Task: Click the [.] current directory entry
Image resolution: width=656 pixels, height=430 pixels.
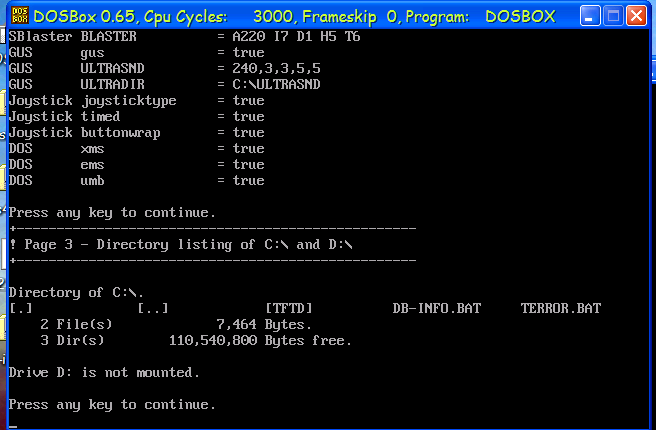Action: coord(21,309)
